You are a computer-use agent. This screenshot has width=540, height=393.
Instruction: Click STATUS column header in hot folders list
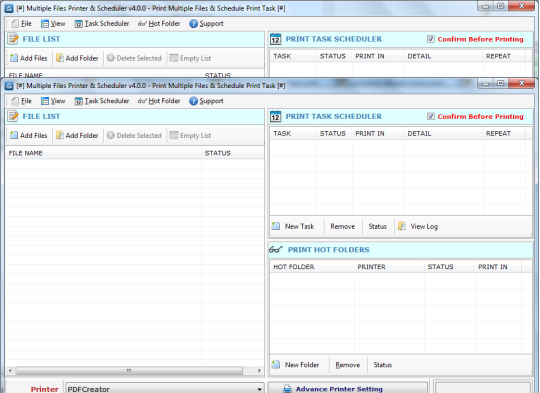click(x=450, y=267)
